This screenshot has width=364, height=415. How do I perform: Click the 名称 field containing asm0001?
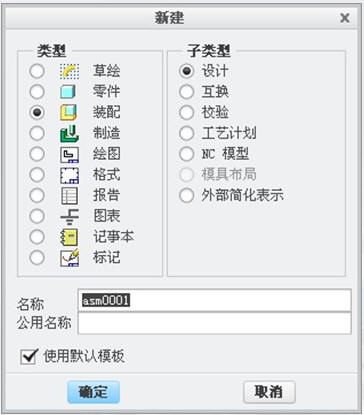214,300
